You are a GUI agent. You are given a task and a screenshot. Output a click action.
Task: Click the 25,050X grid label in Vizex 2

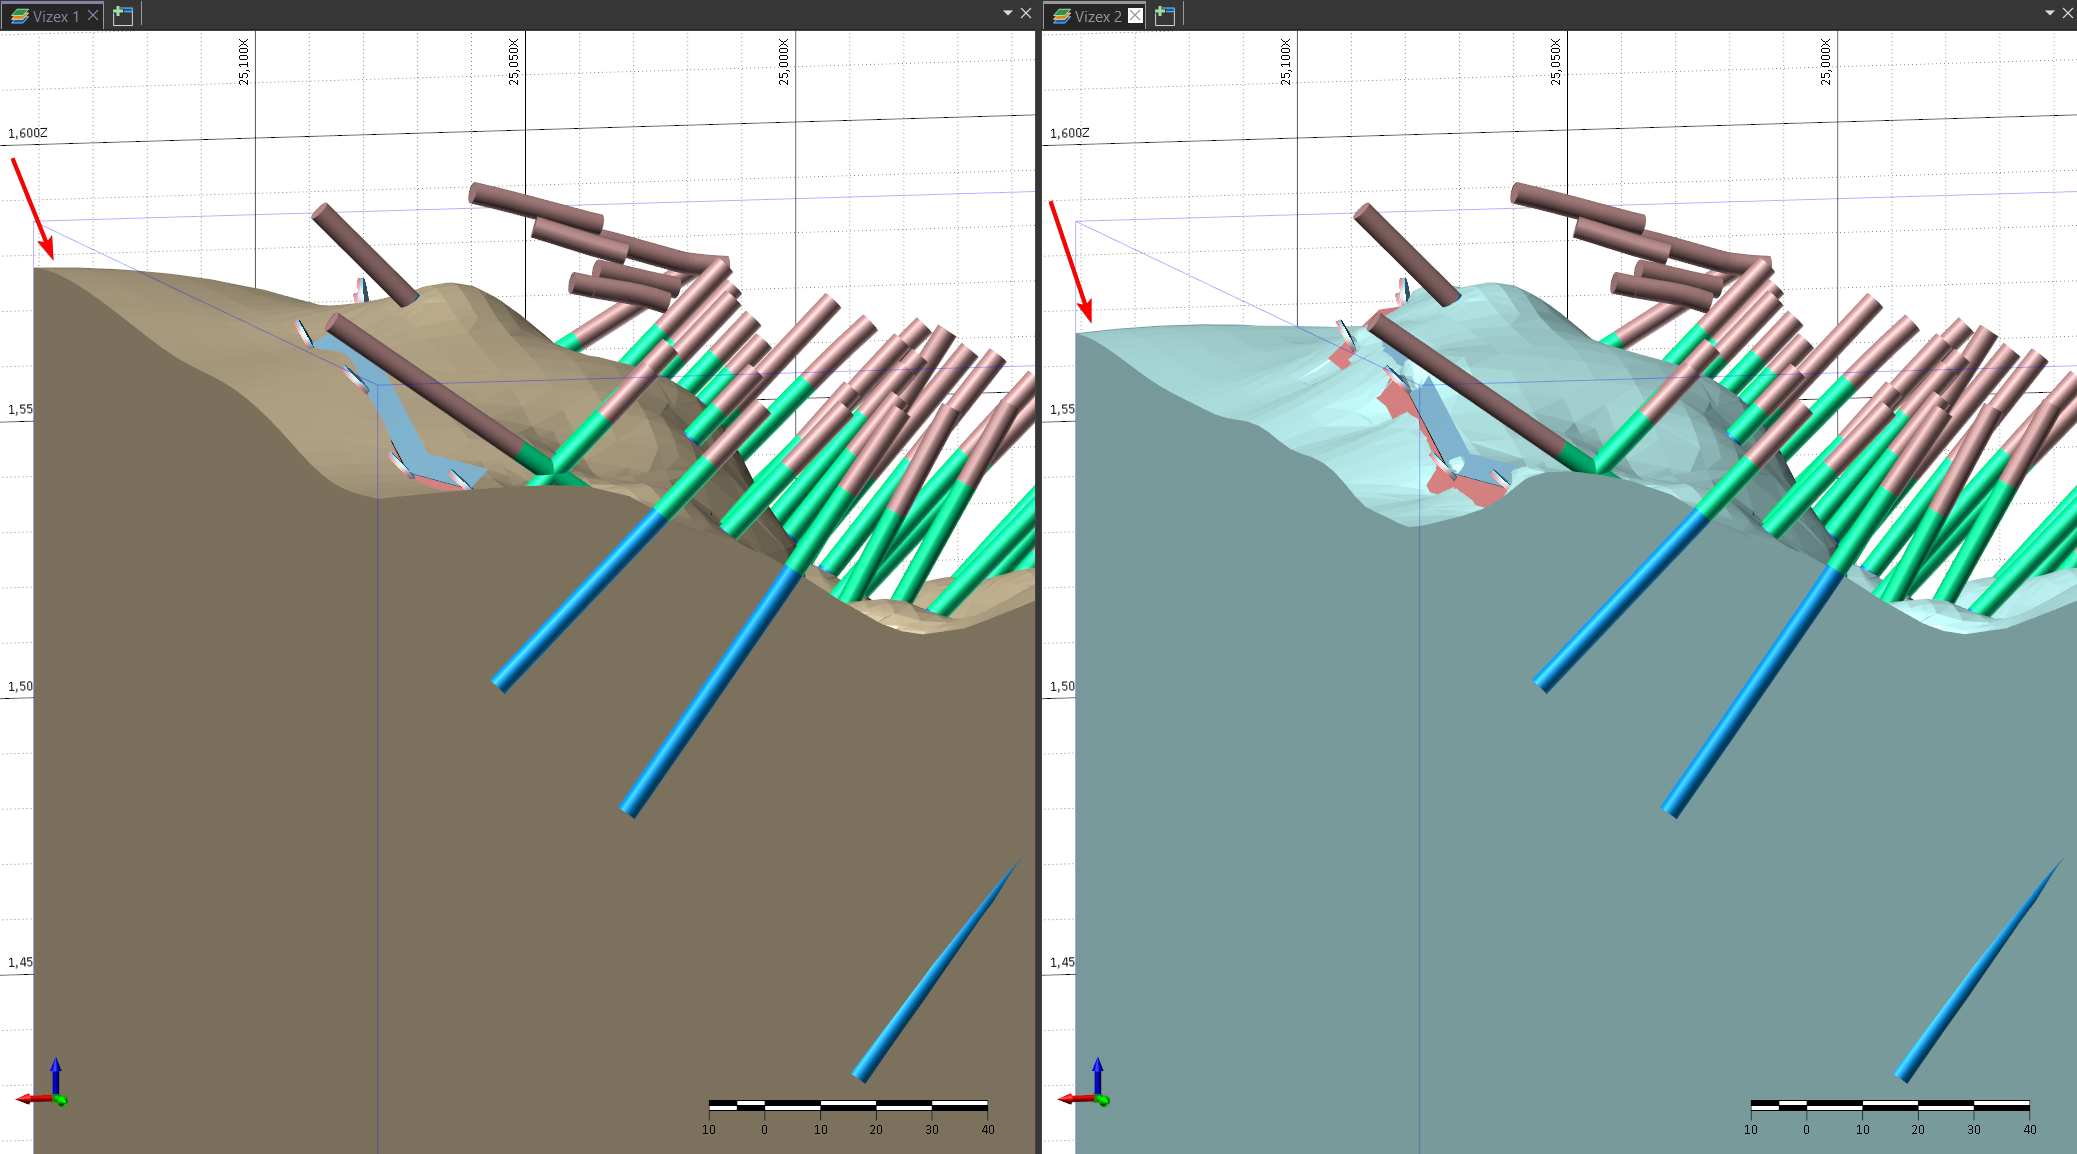pos(1555,62)
